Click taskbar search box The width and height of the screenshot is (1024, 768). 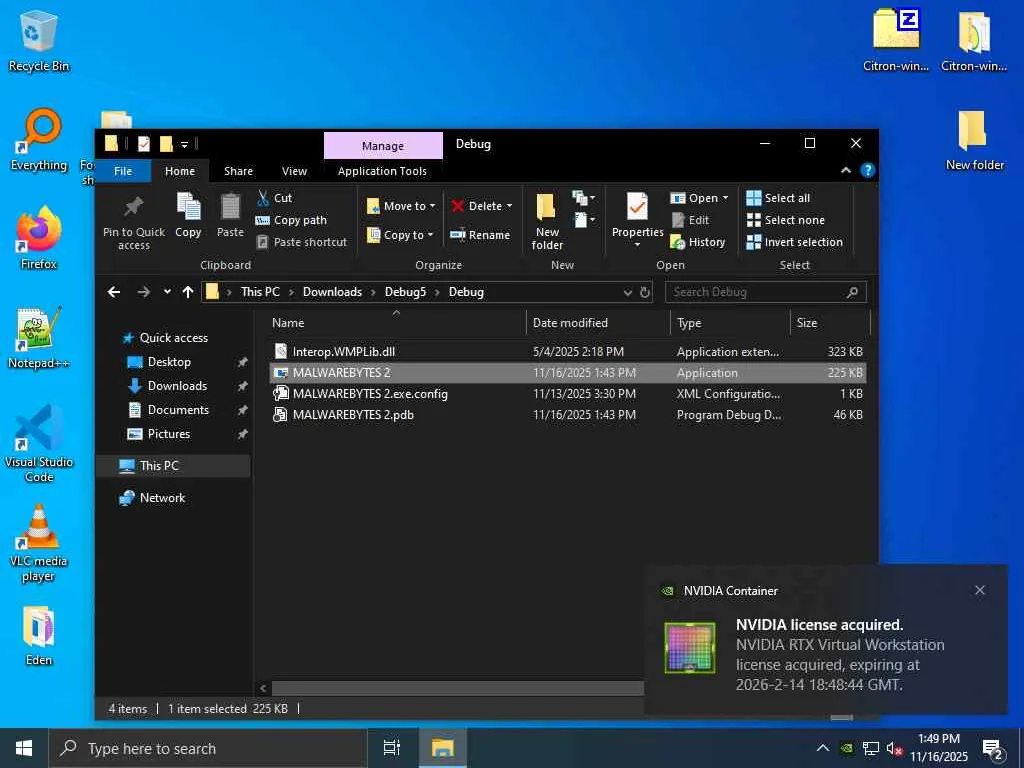point(208,748)
